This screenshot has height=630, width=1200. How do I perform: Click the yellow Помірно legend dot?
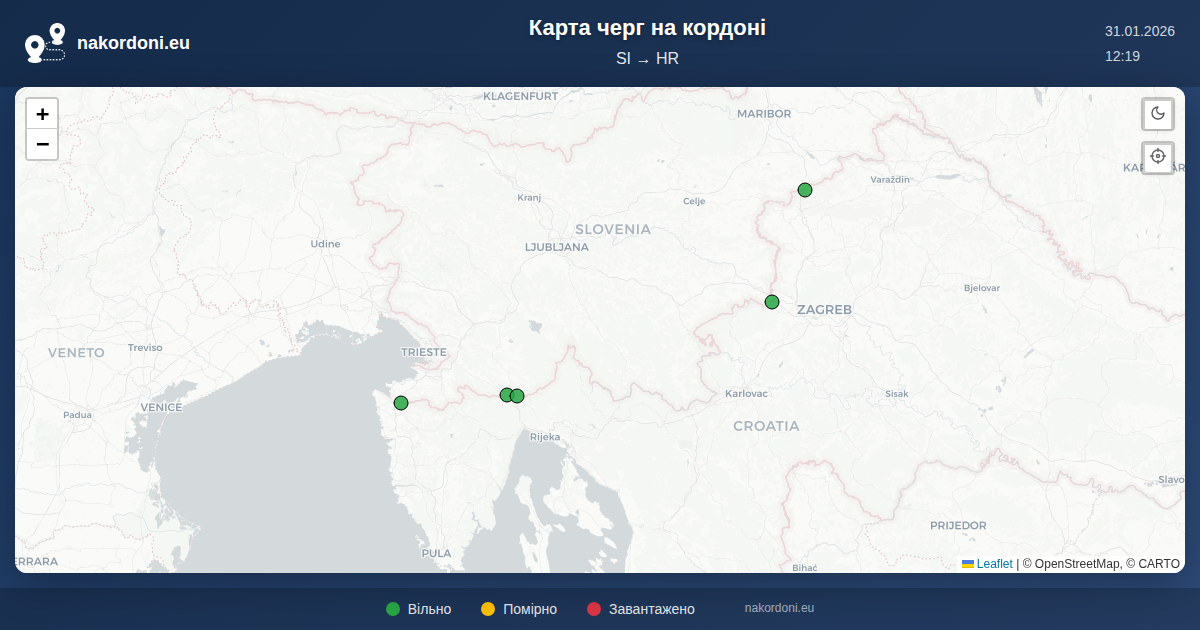coord(488,609)
